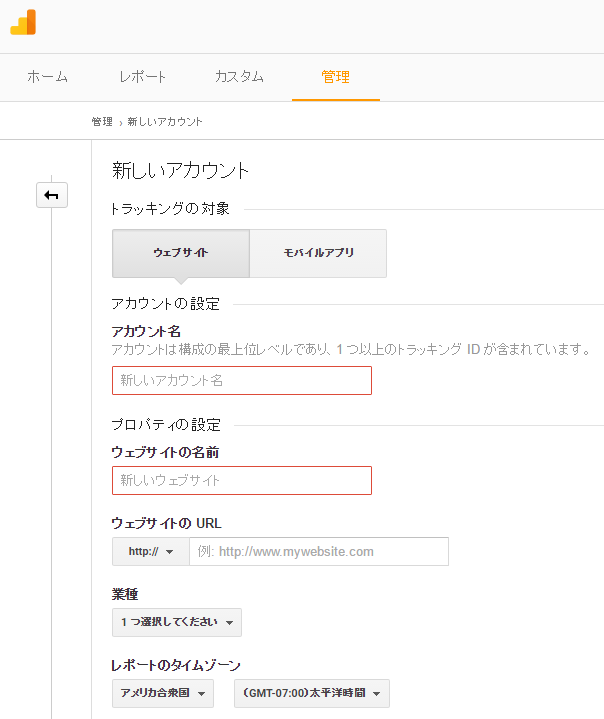
Task: Choose モバイルアプリ tracking target
Action: click(x=318, y=253)
